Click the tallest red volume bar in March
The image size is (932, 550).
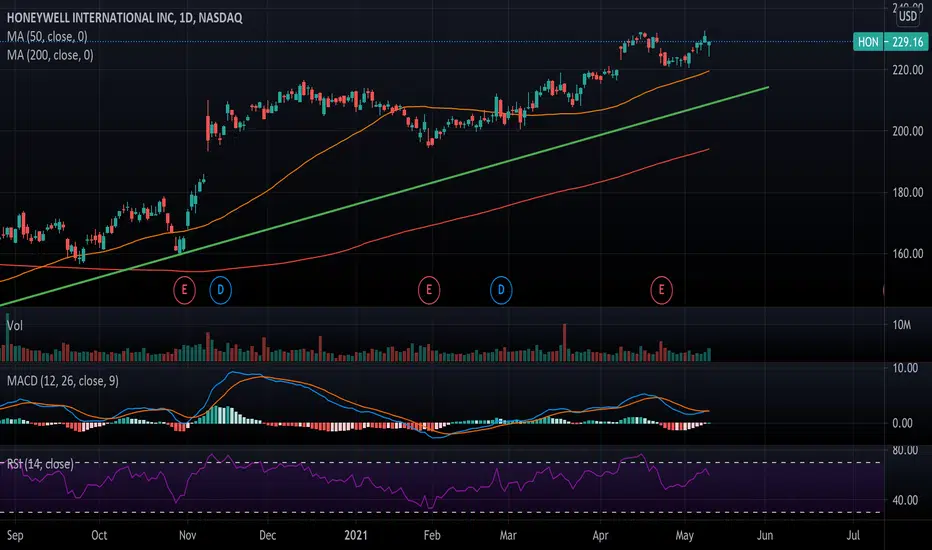coord(565,342)
